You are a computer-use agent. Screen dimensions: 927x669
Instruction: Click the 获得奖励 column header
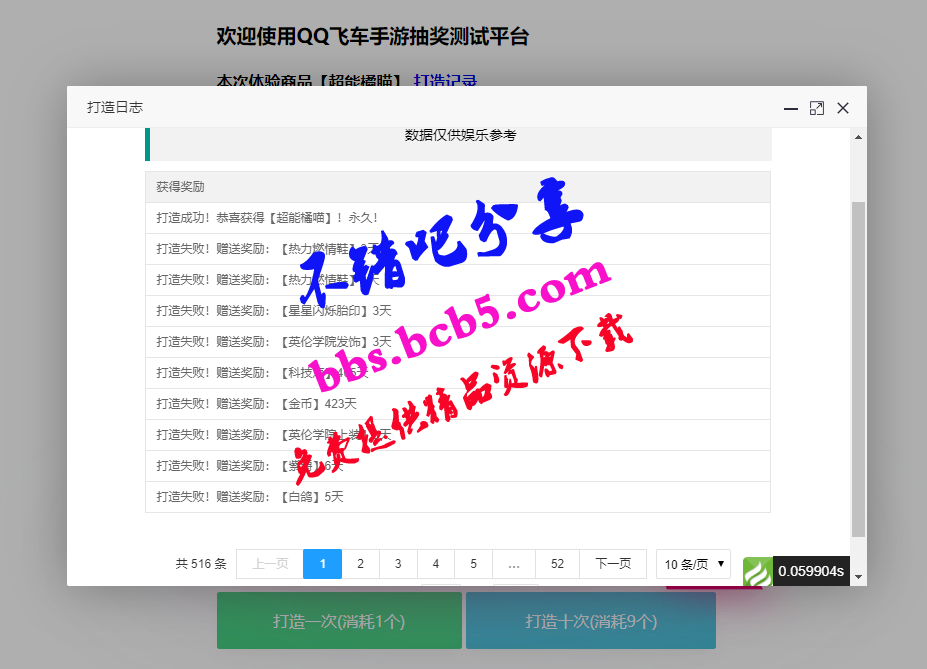[458, 187]
